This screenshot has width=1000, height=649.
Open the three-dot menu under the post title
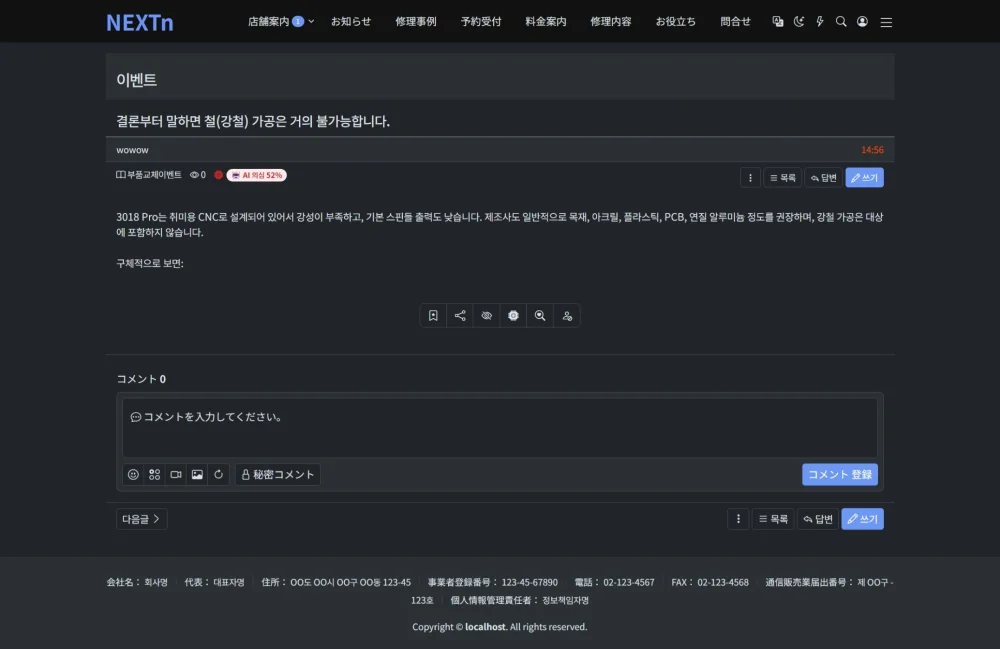tap(750, 178)
